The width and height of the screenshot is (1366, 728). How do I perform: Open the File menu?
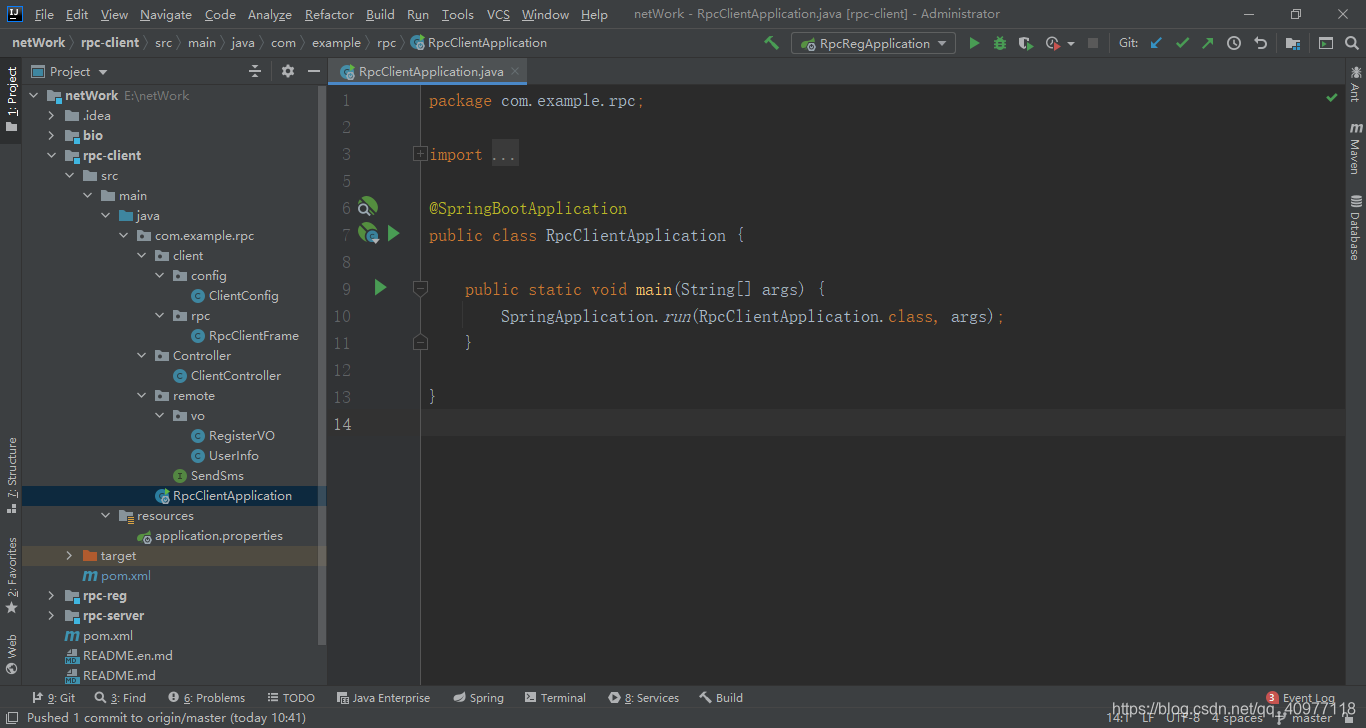click(x=44, y=14)
